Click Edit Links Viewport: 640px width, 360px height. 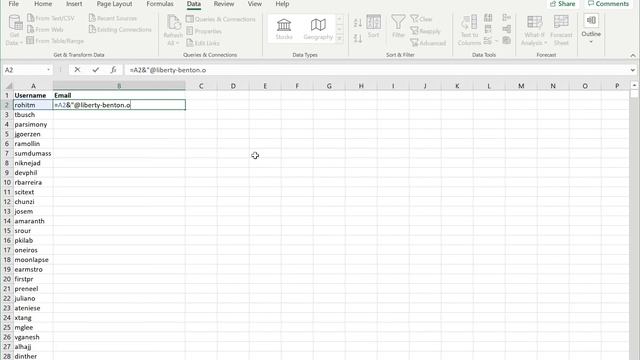[203, 43]
